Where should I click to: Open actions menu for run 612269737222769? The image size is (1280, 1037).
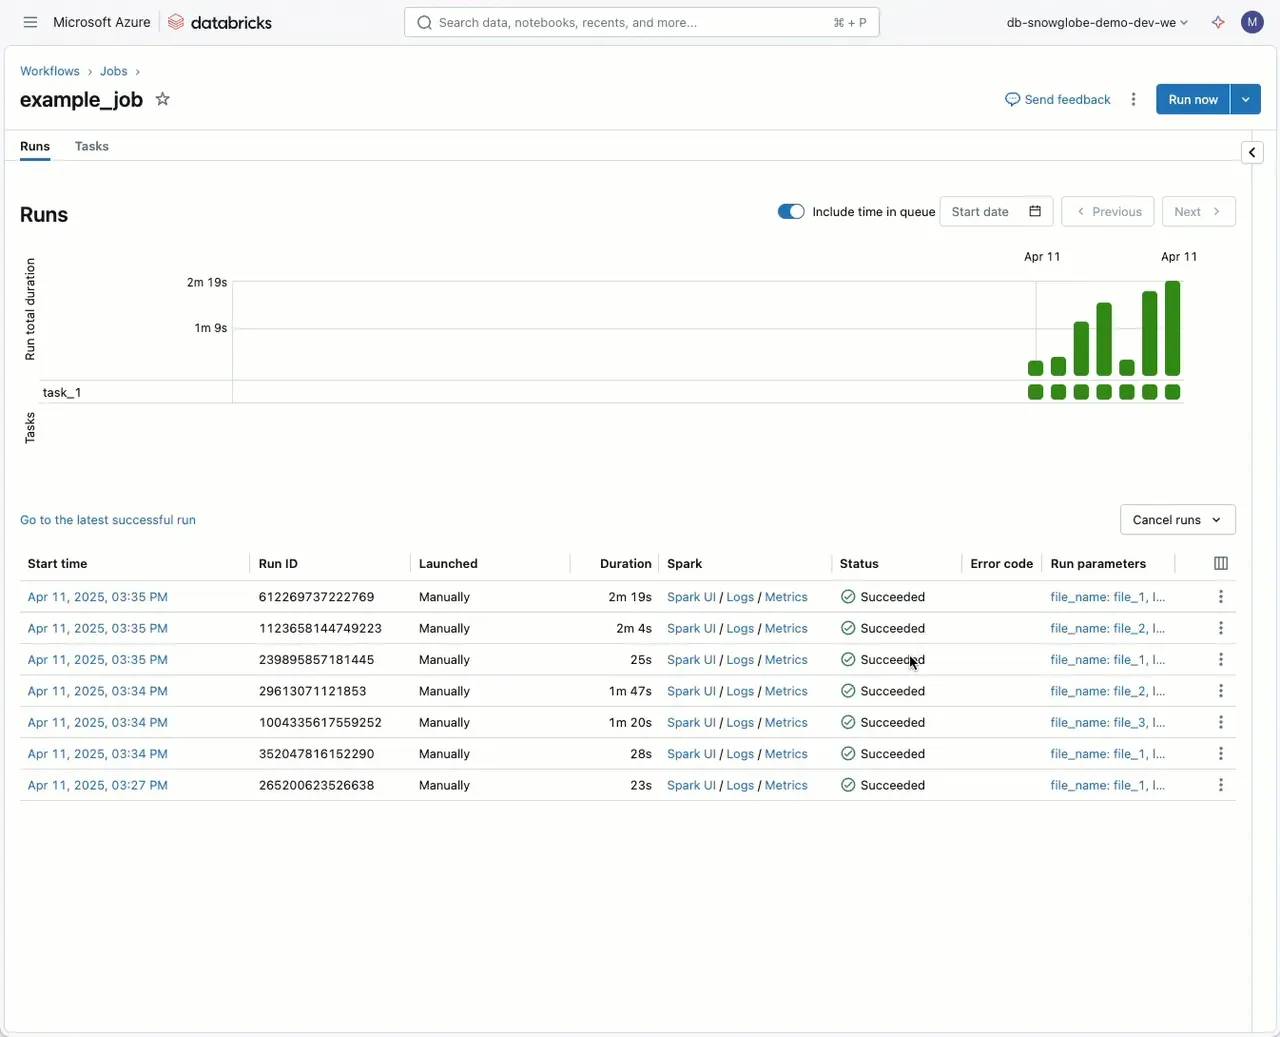coord(1221,597)
